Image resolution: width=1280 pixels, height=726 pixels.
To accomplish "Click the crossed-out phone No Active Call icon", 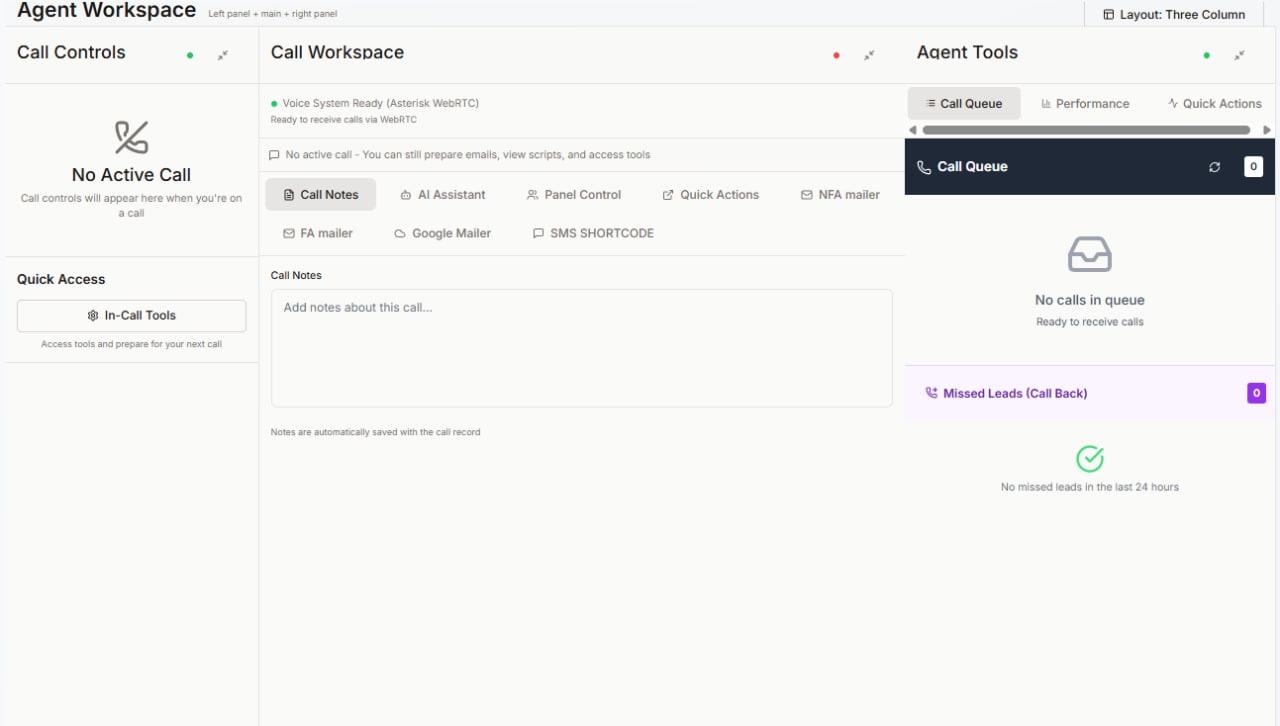I will [131, 137].
